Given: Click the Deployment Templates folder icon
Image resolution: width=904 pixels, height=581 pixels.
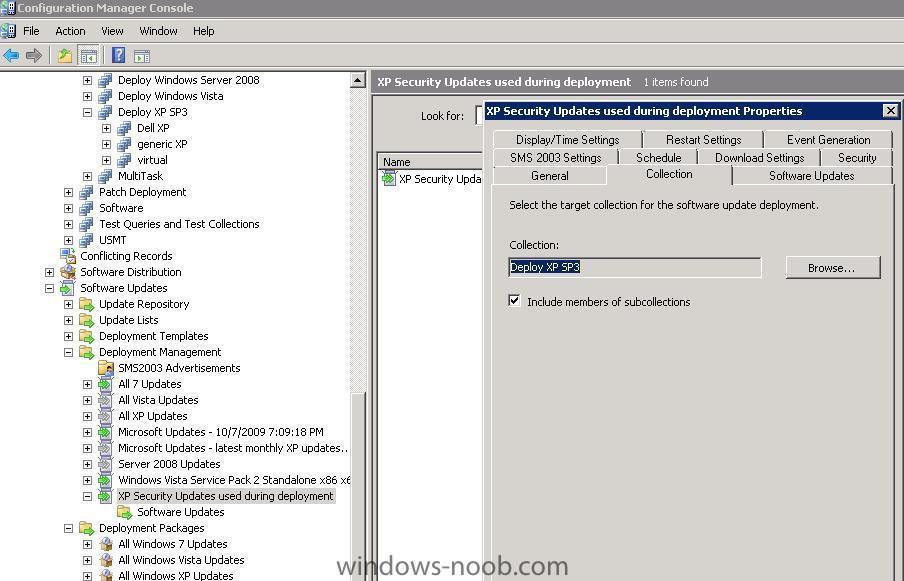Looking at the screenshot, I should pyautogui.click(x=86, y=336).
